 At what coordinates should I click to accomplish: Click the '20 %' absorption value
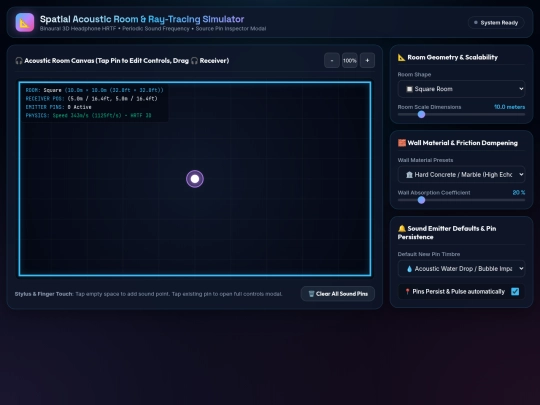tap(519, 193)
